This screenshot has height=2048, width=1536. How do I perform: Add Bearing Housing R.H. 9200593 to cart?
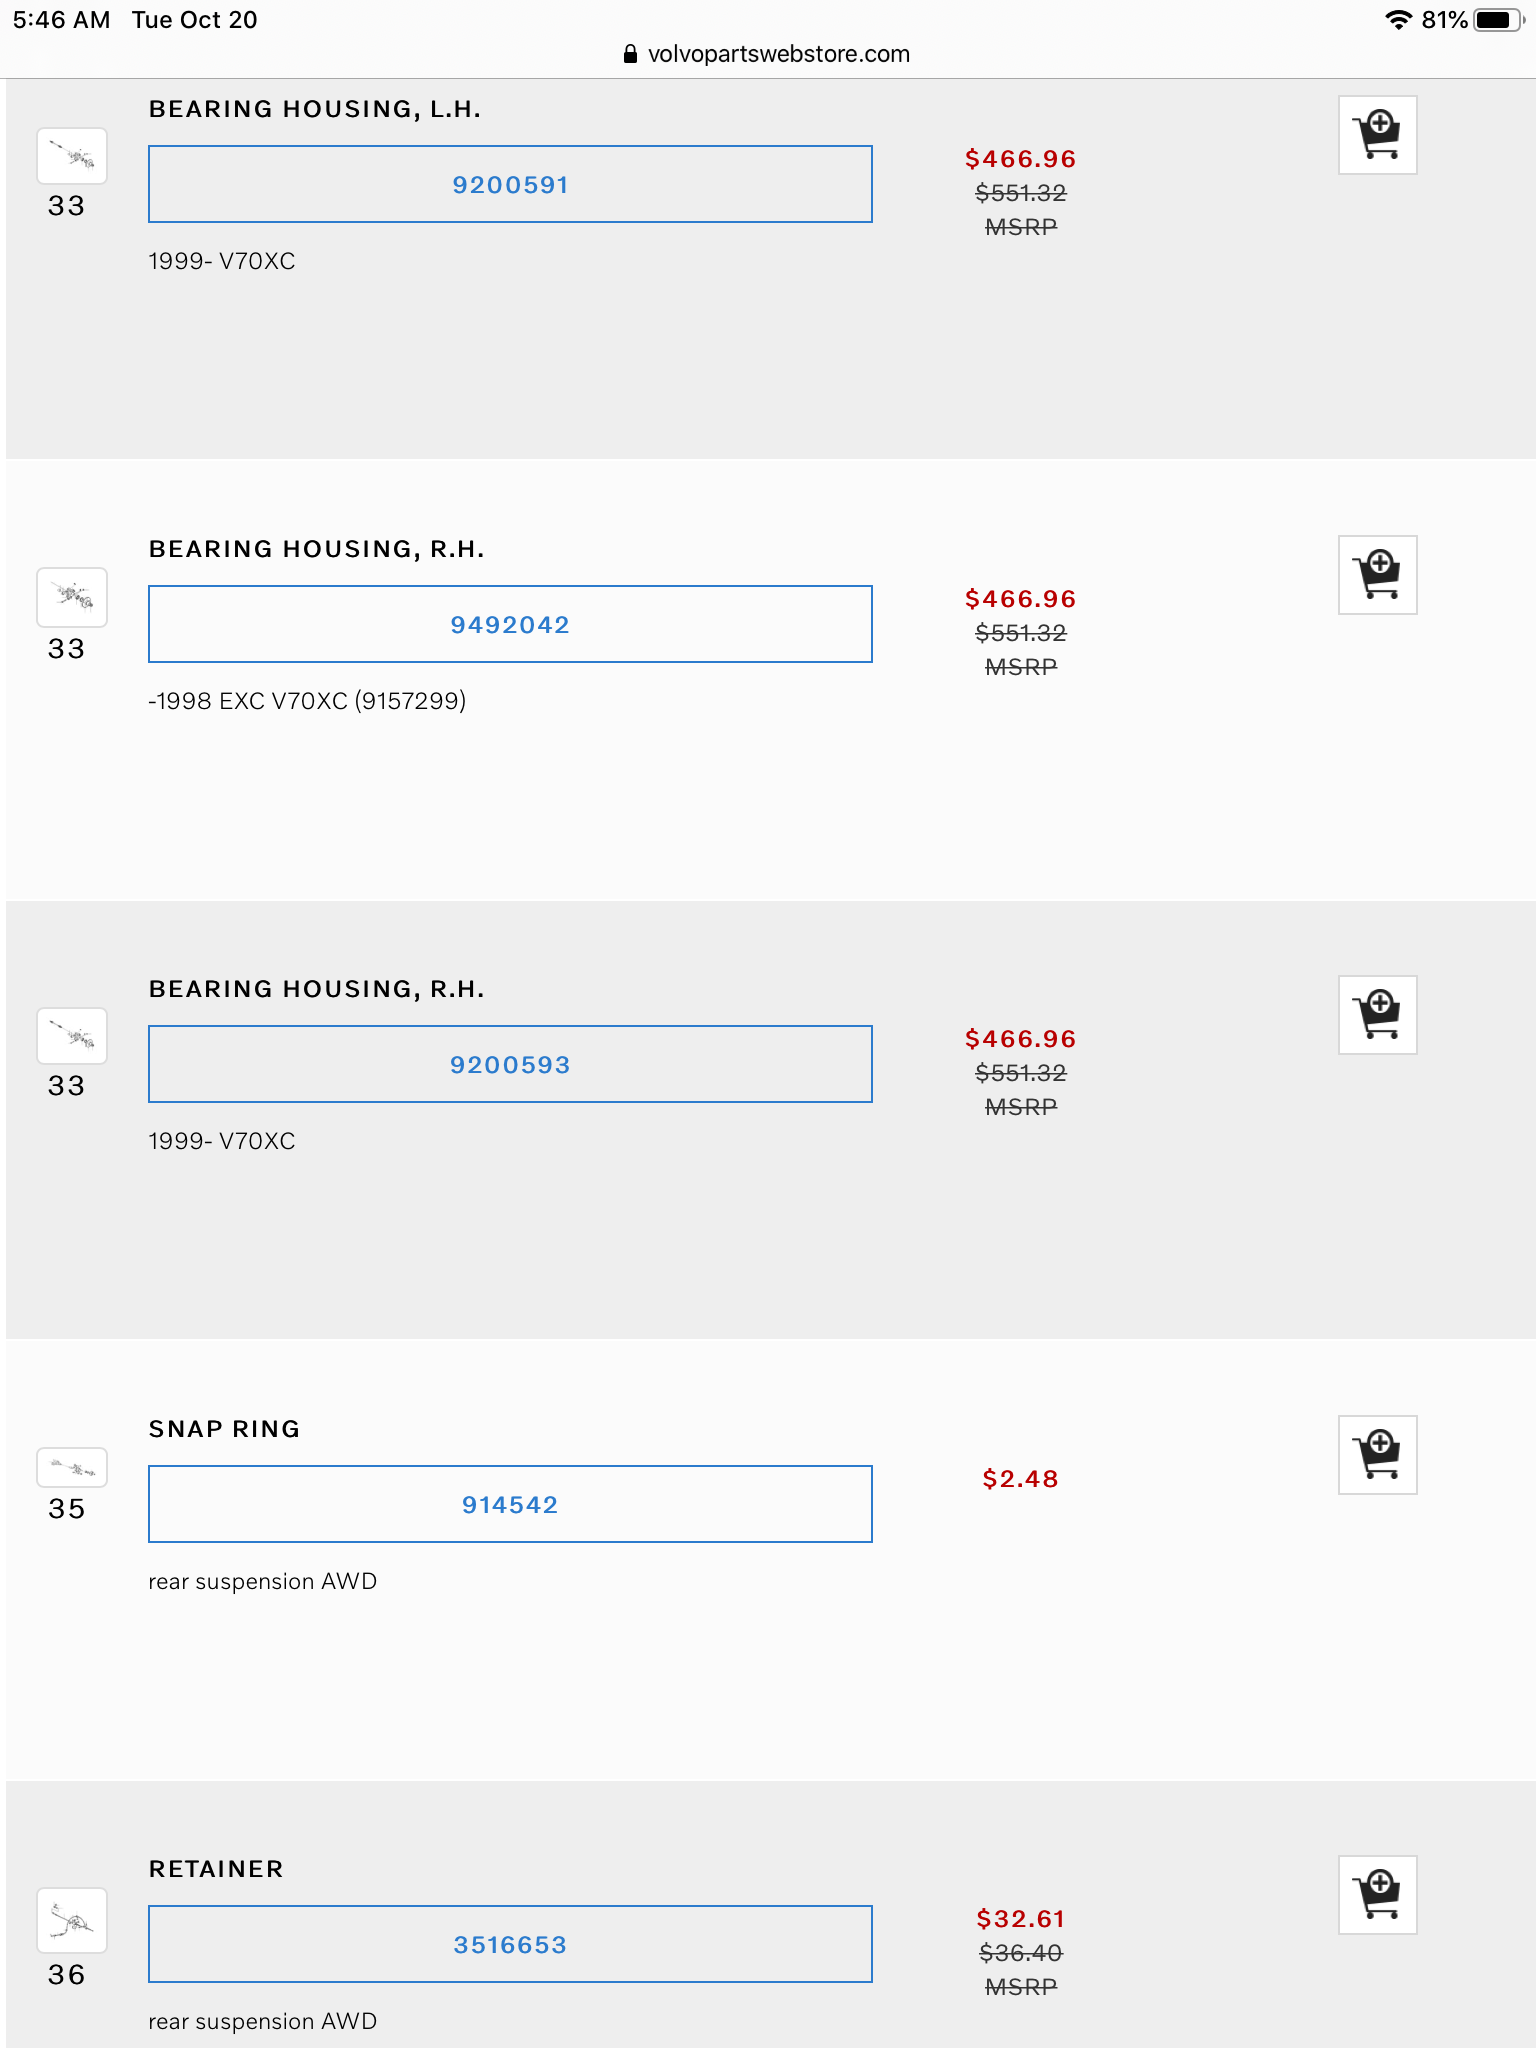point(1377,1015)
